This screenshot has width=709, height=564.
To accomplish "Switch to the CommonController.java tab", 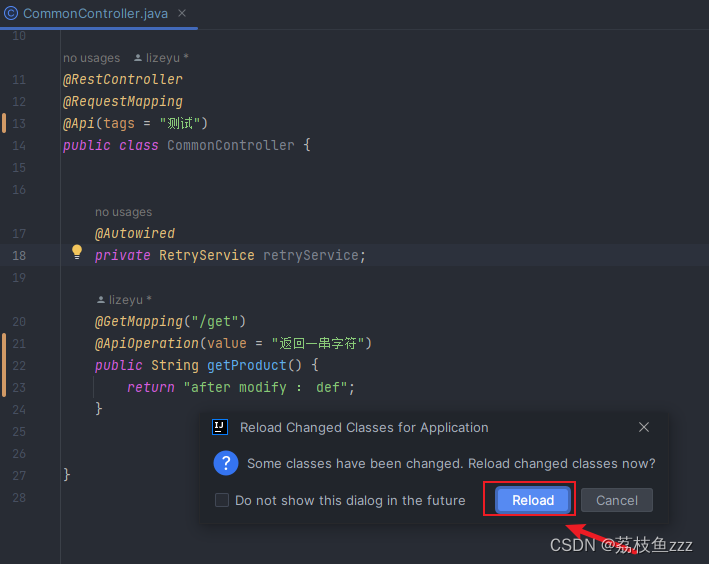I will click(x=95, y=14).
